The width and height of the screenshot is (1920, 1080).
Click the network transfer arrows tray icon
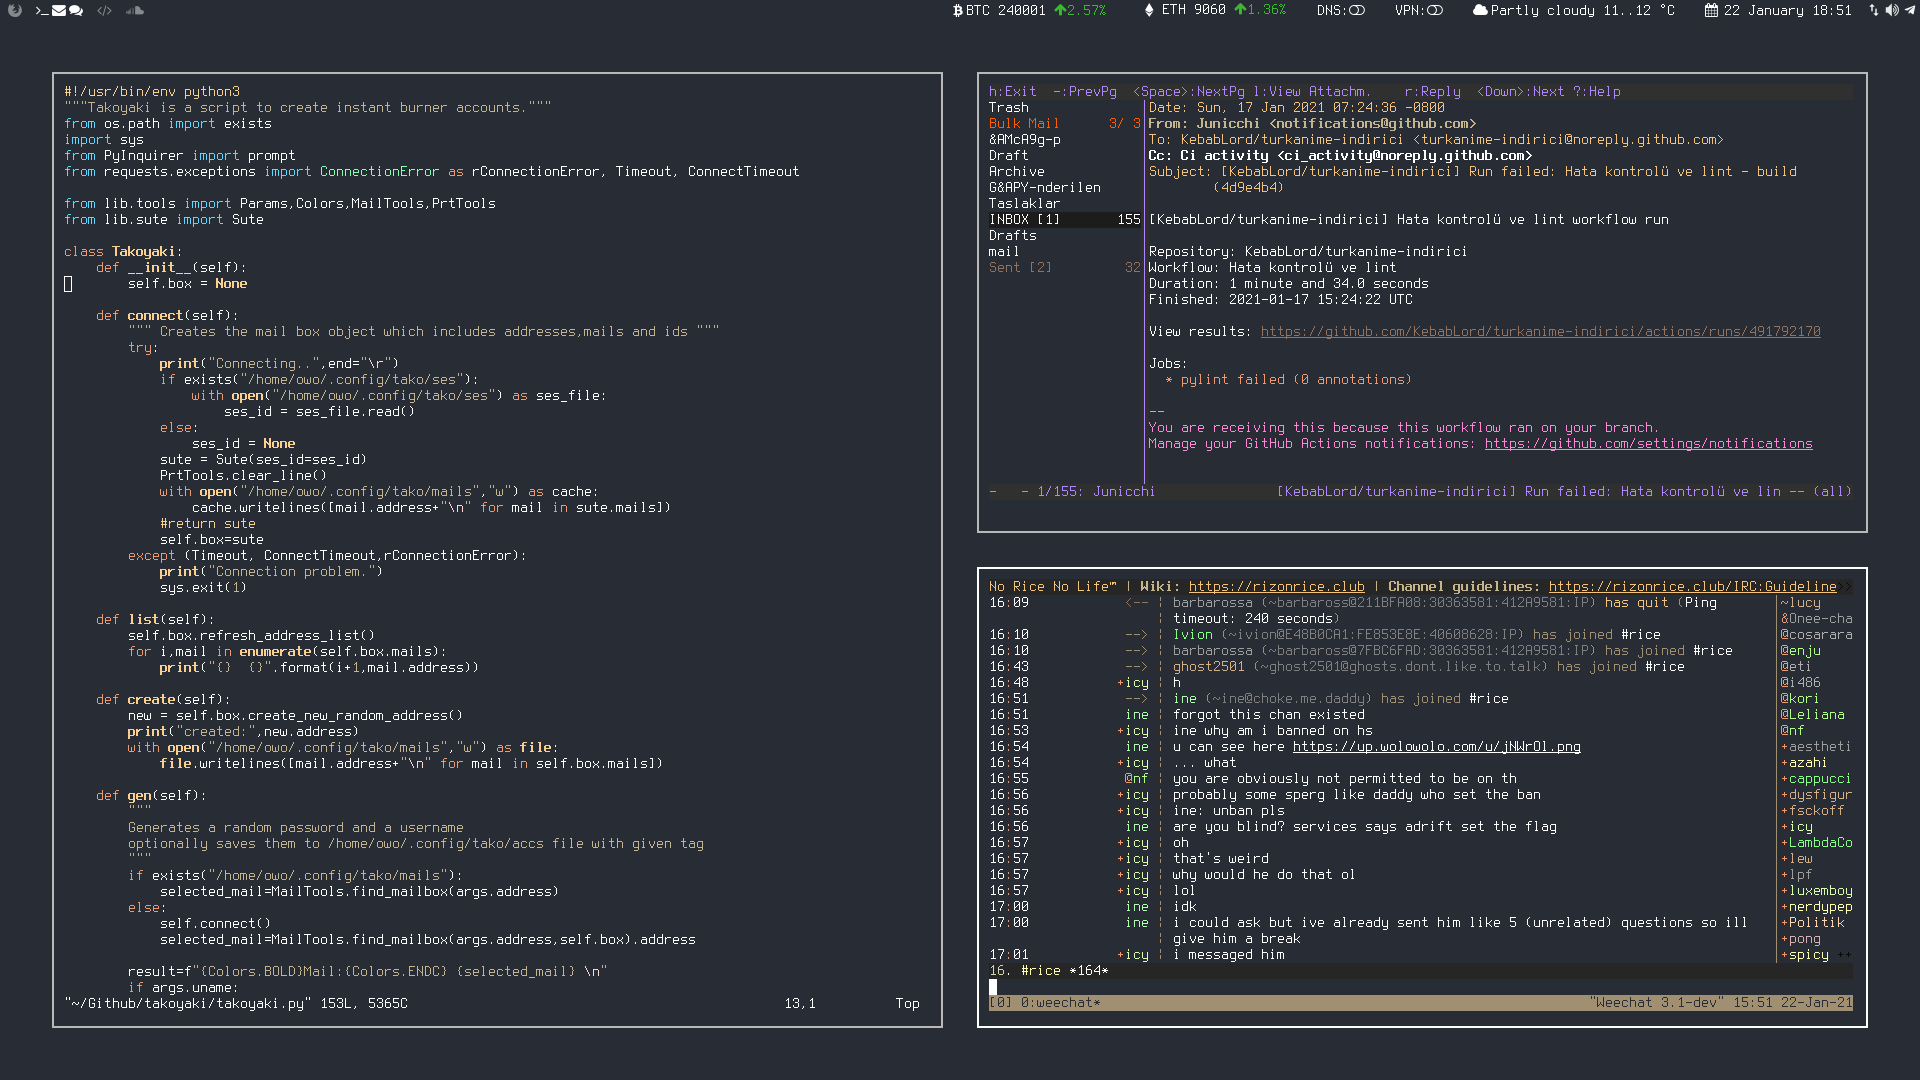coord(1874,10)
